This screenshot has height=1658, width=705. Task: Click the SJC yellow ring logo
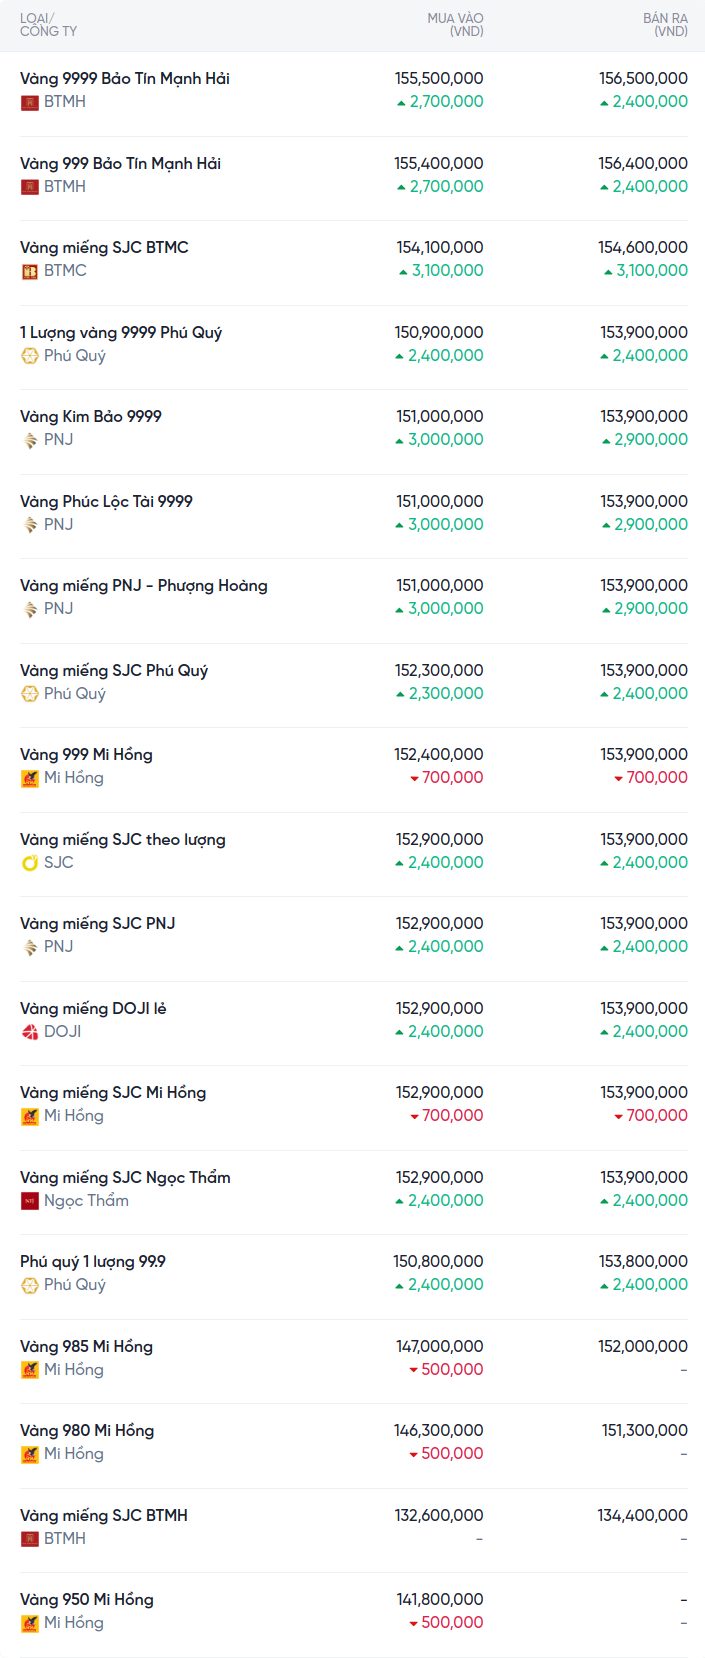coord(30,863)
